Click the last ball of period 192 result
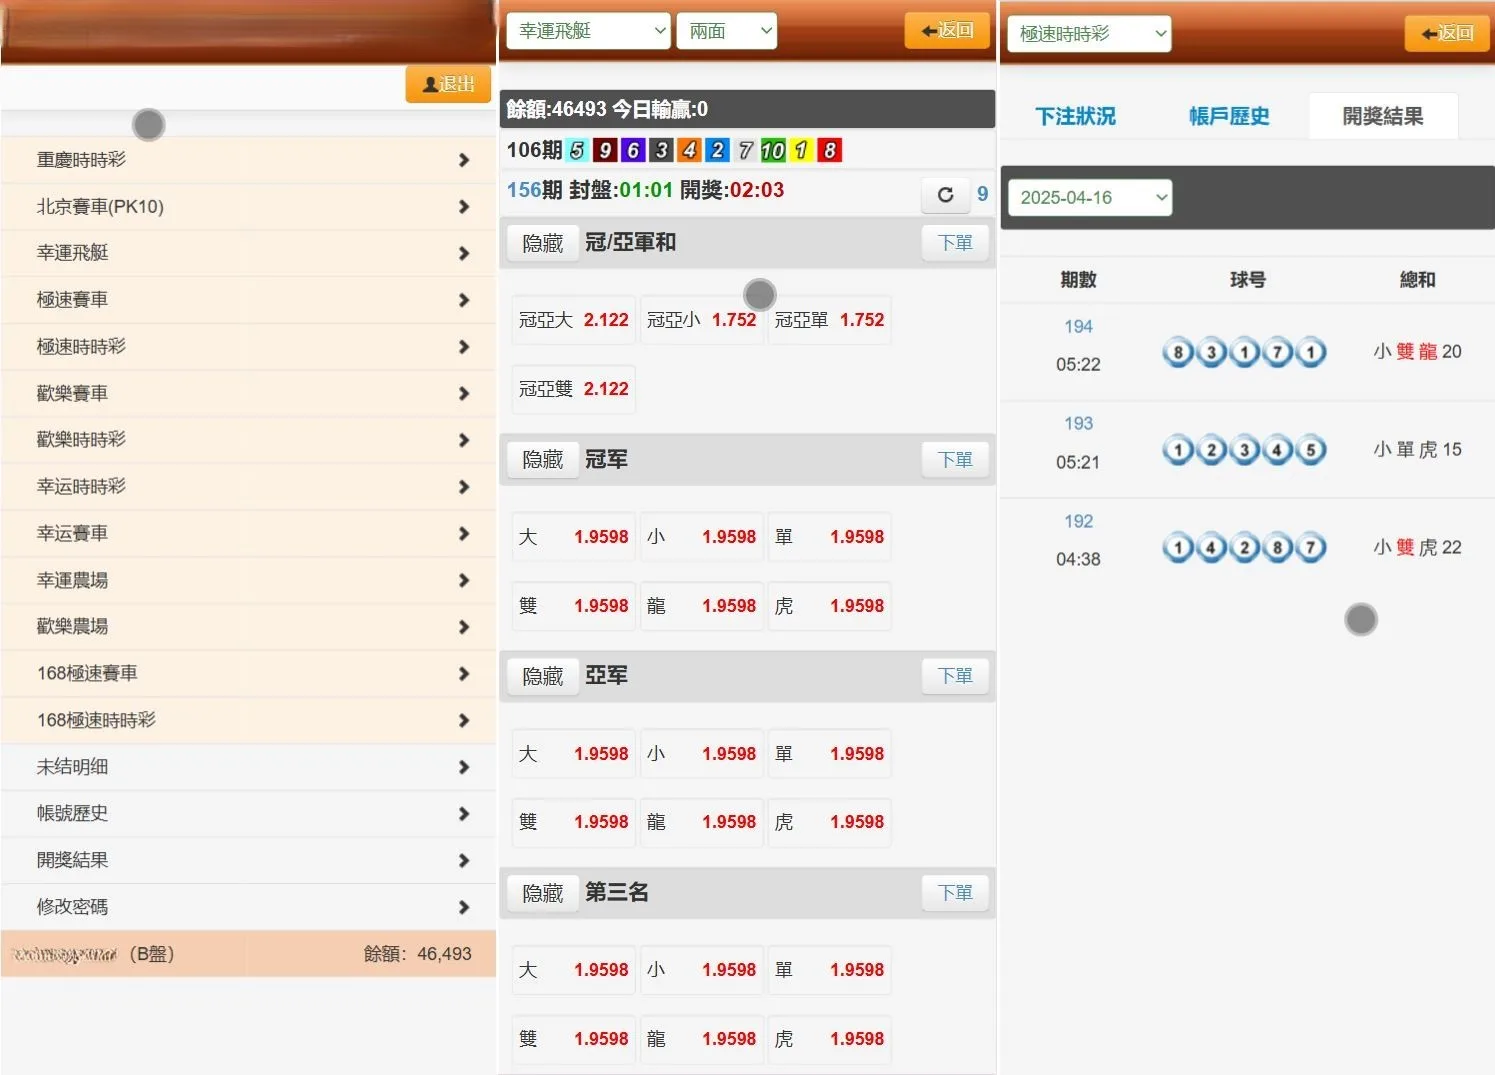 pyautogui.click(x=1310, y=547)
